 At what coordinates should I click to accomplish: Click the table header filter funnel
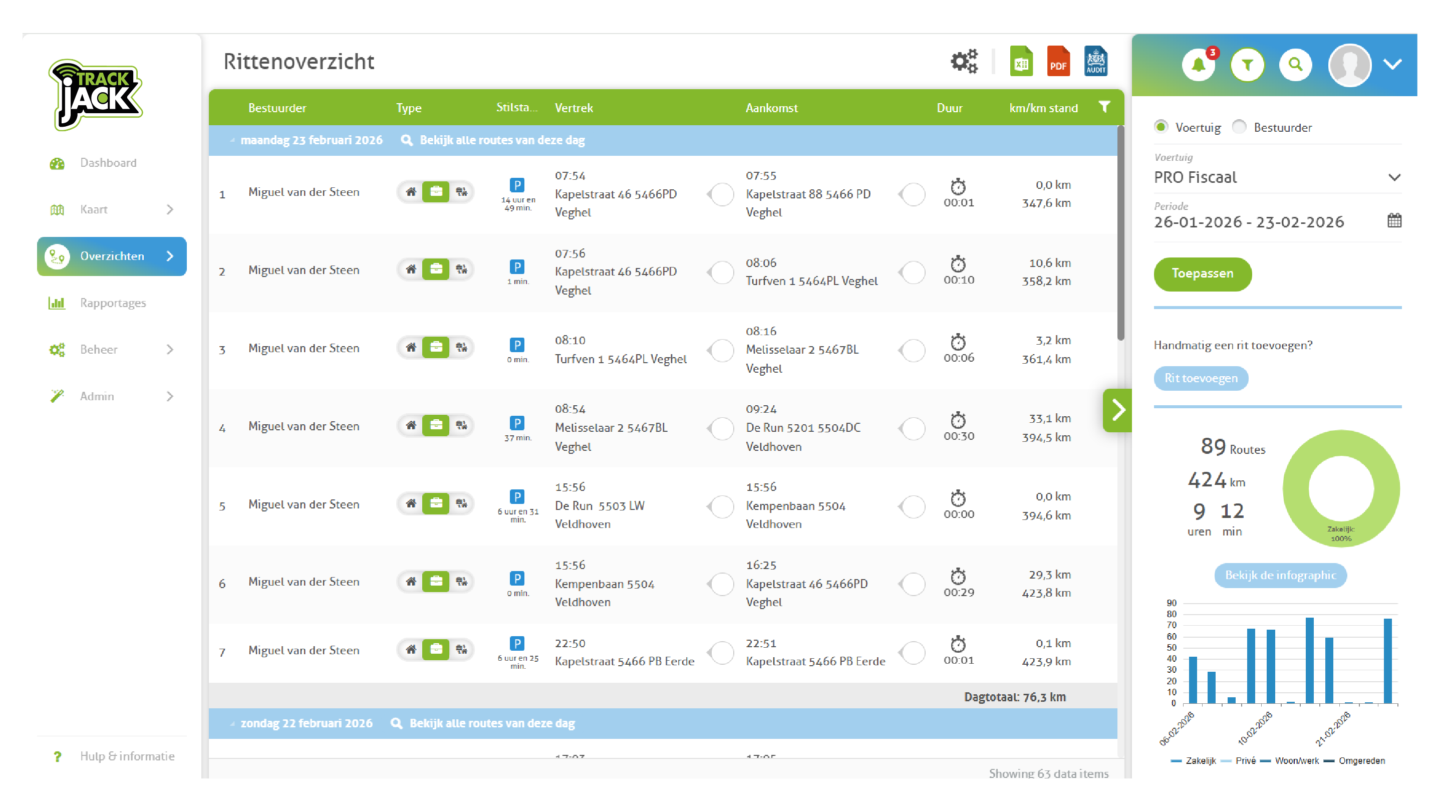(x=1104, y=107)
